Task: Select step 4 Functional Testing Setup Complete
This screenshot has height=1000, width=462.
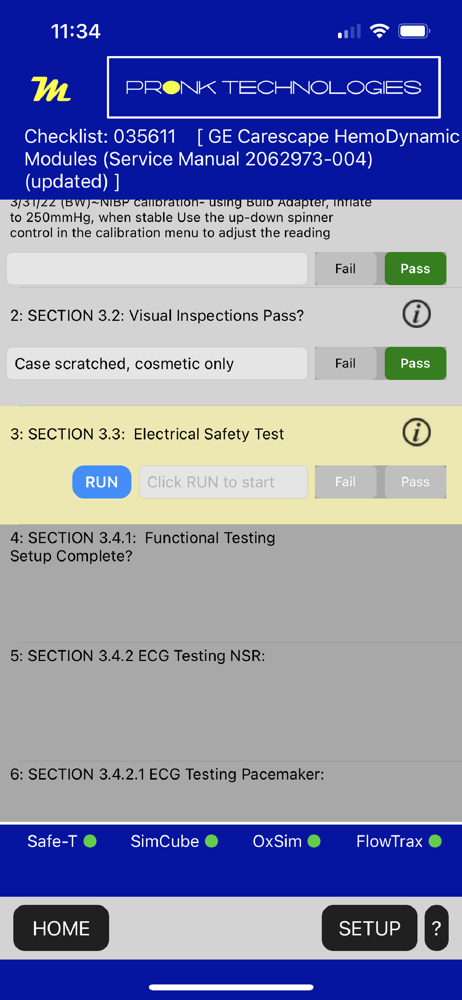Action: 231,584
